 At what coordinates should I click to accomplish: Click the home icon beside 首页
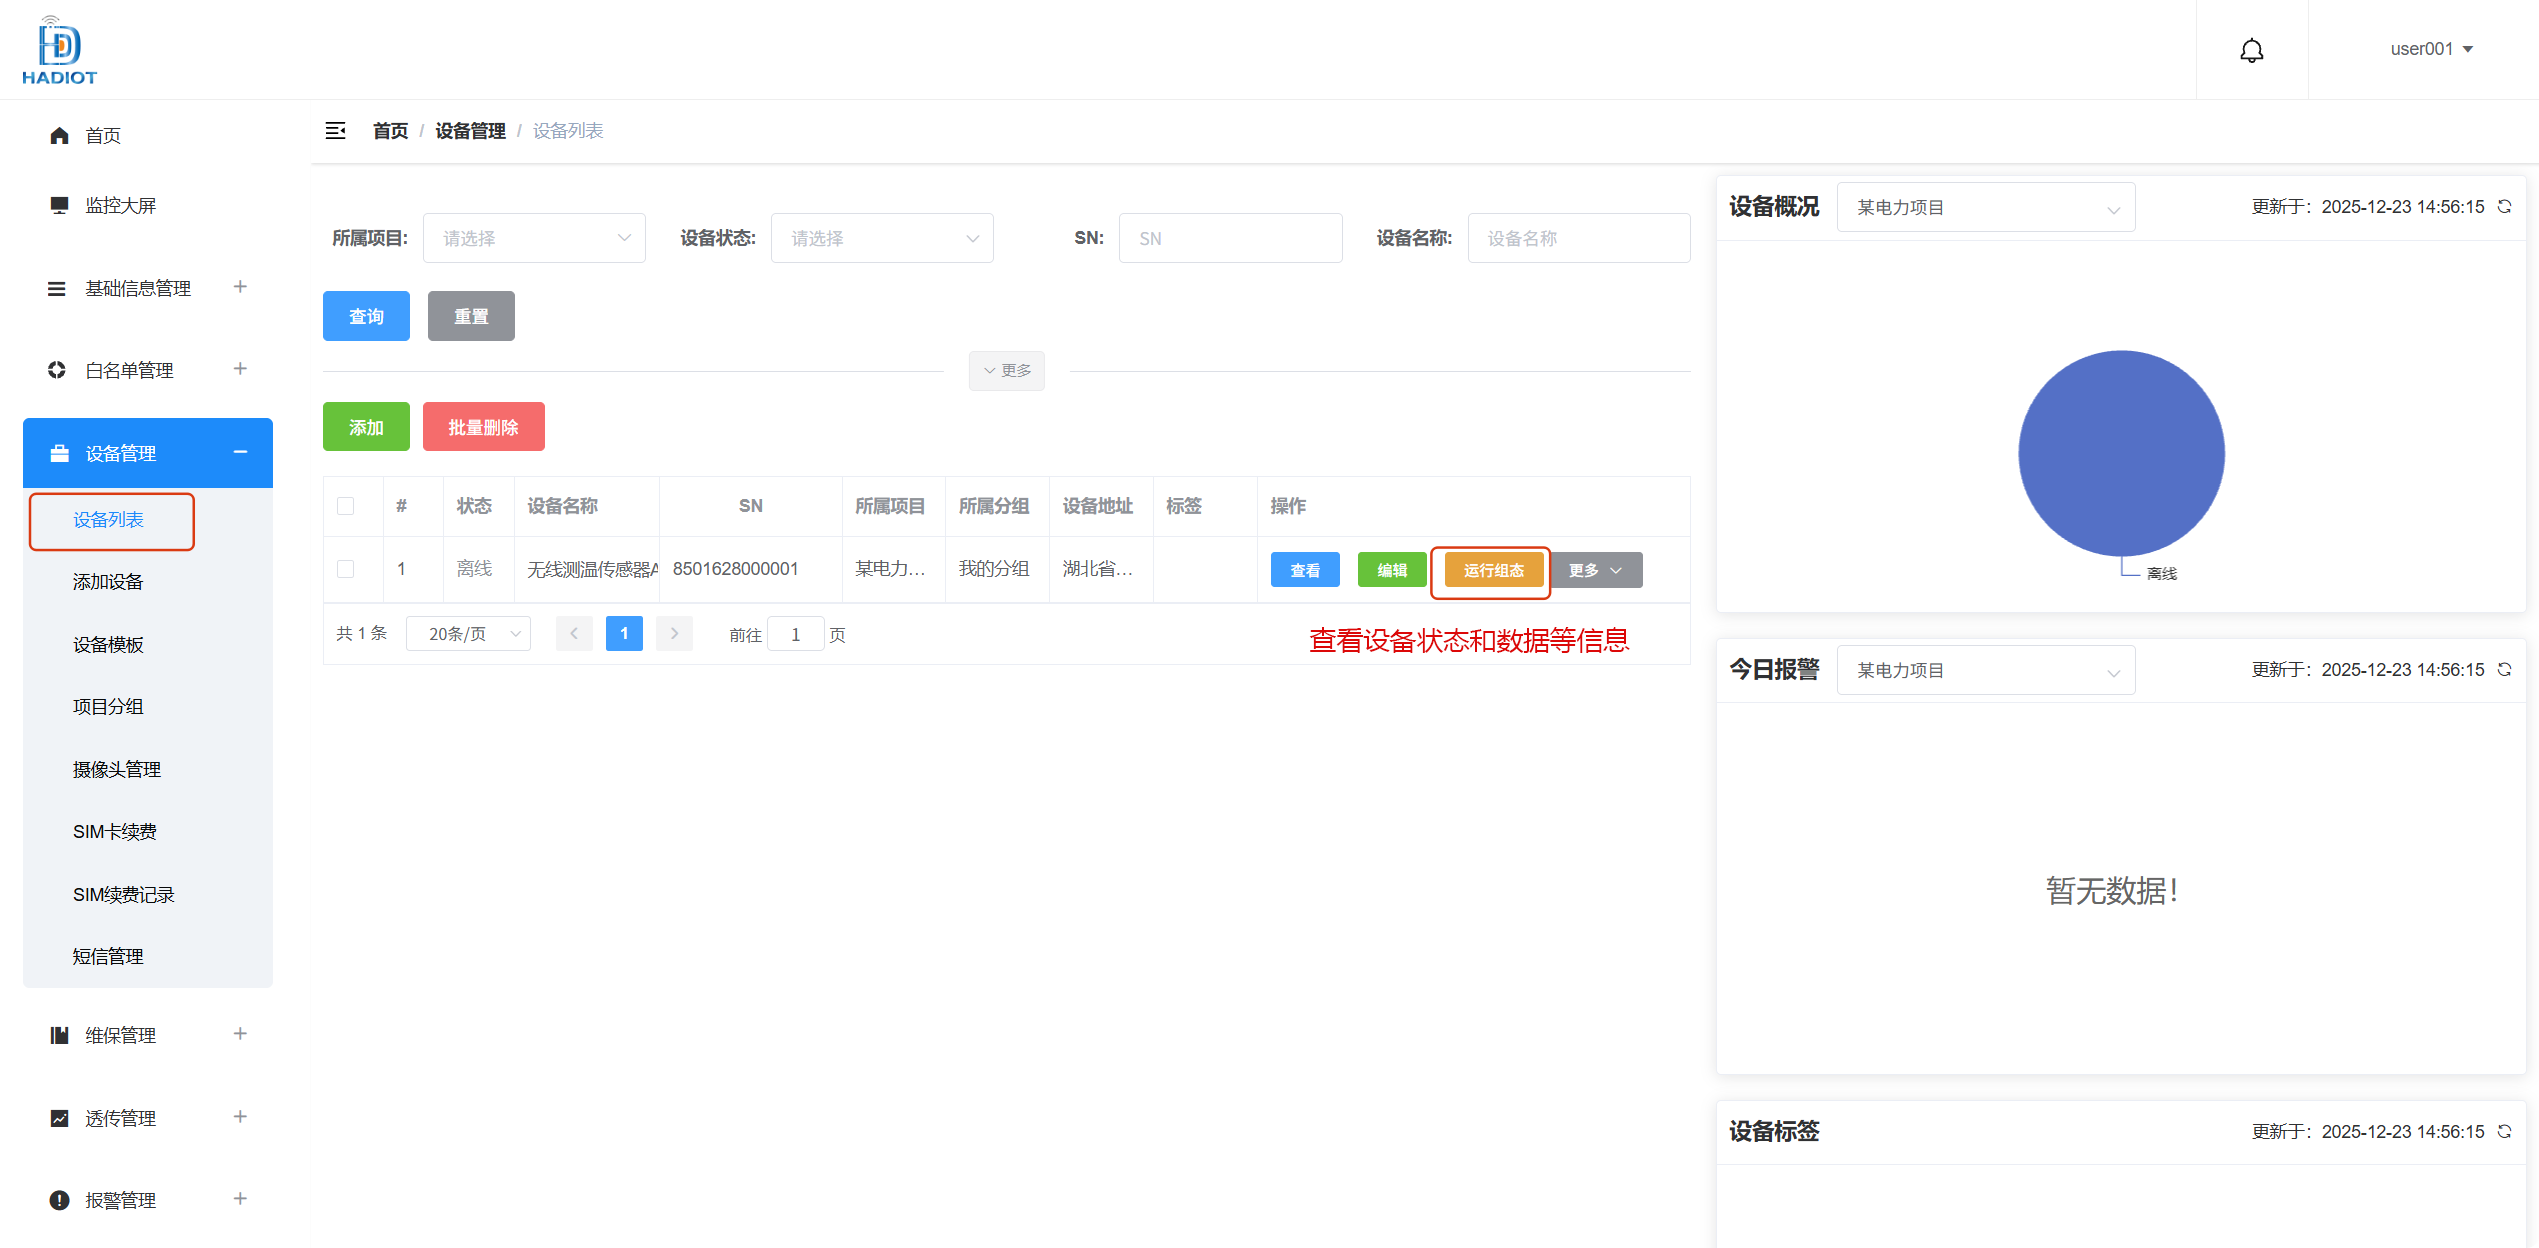pyautogui.click(x=59, y=135)
